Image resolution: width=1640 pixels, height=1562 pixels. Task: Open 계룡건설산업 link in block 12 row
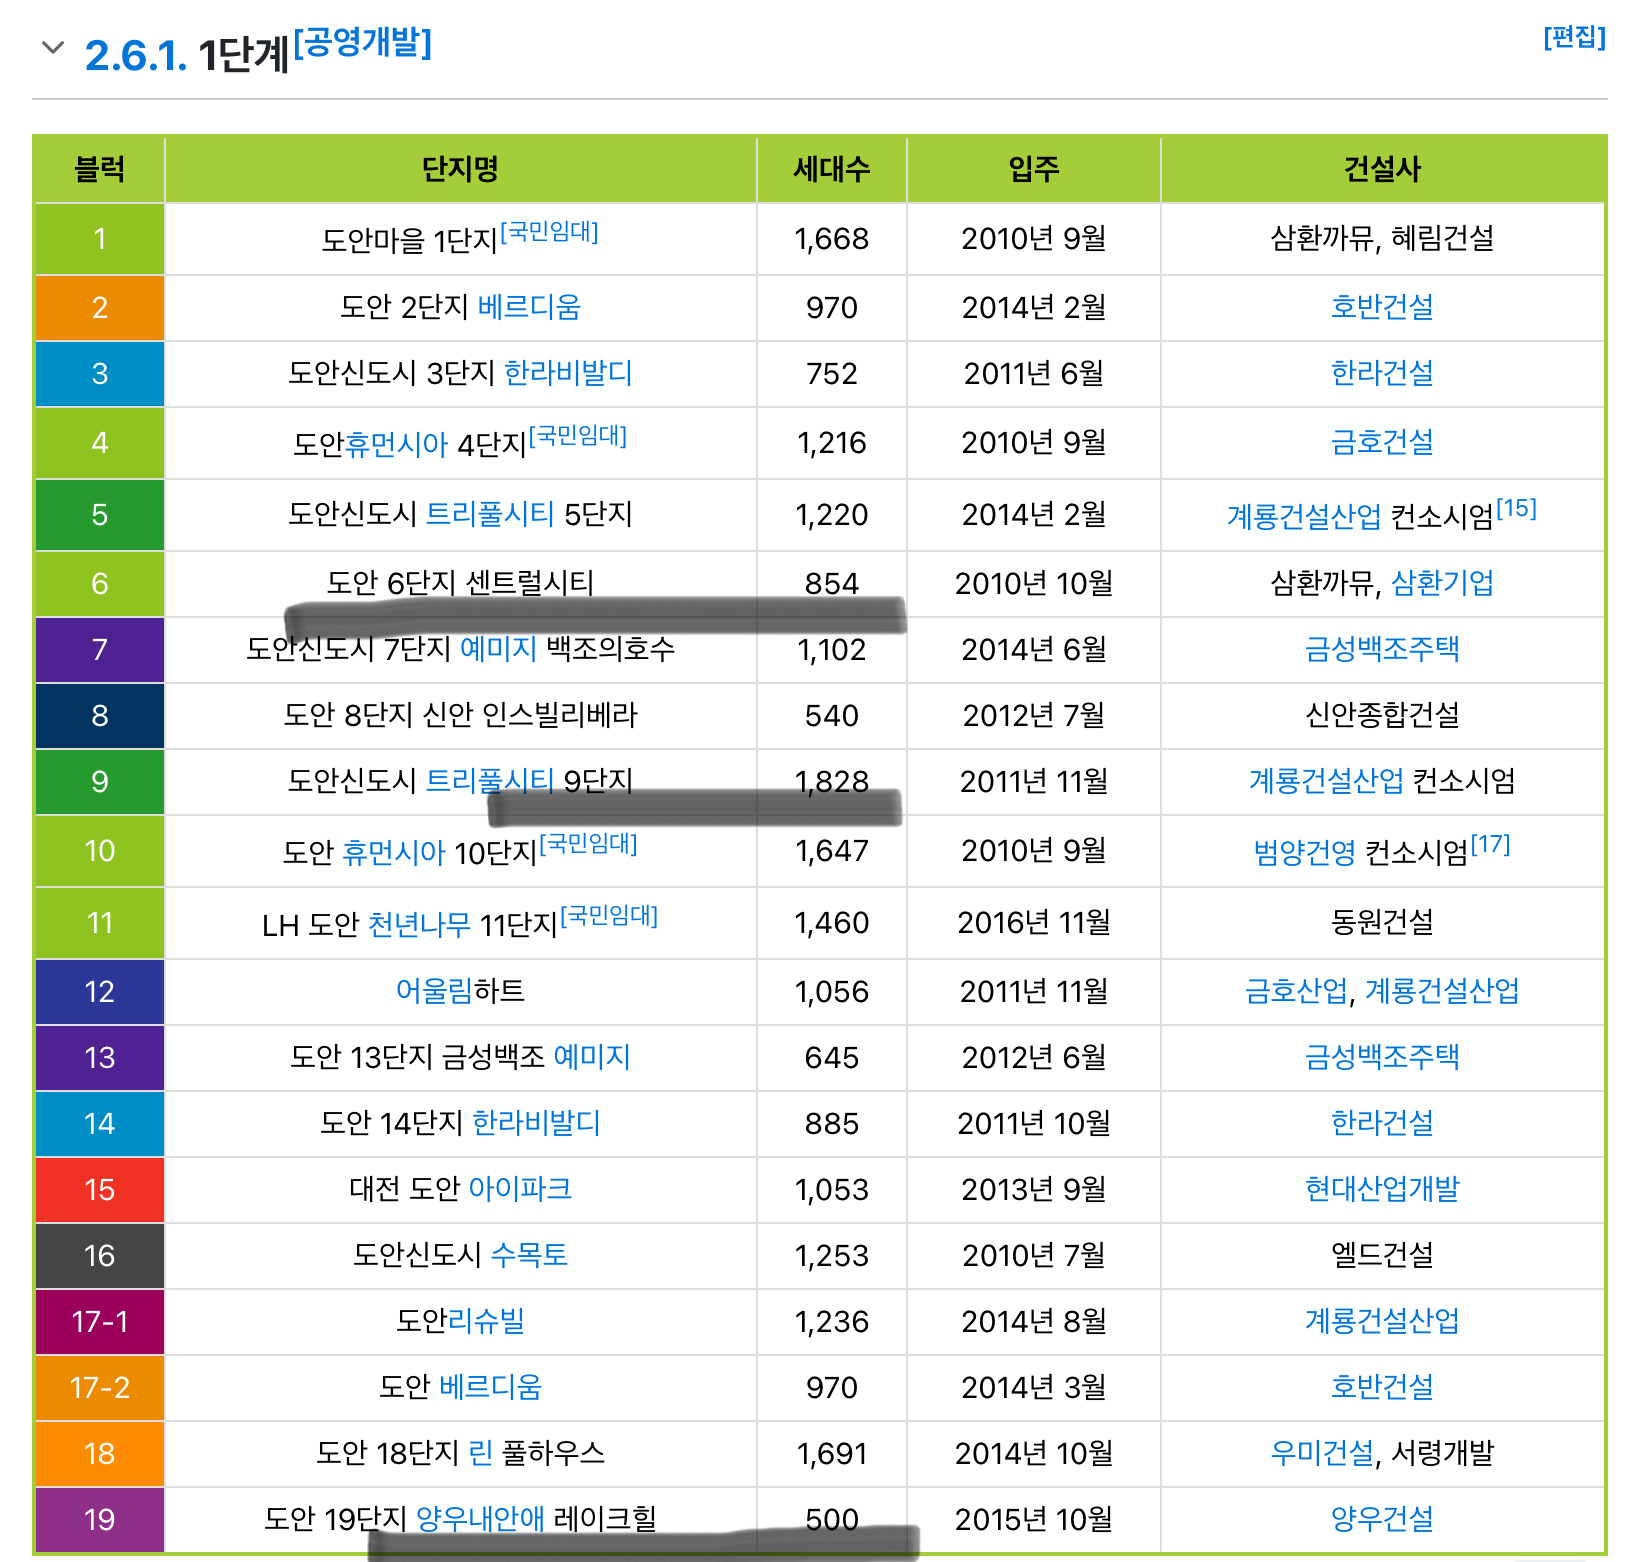click(1442, 991)
